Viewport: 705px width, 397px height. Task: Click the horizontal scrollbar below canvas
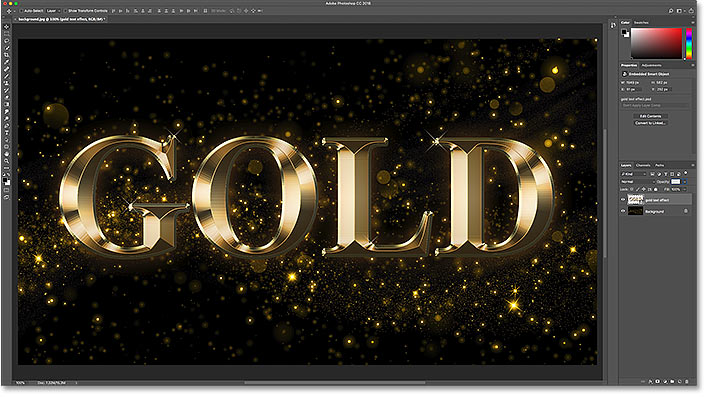(x=335, y=383)
